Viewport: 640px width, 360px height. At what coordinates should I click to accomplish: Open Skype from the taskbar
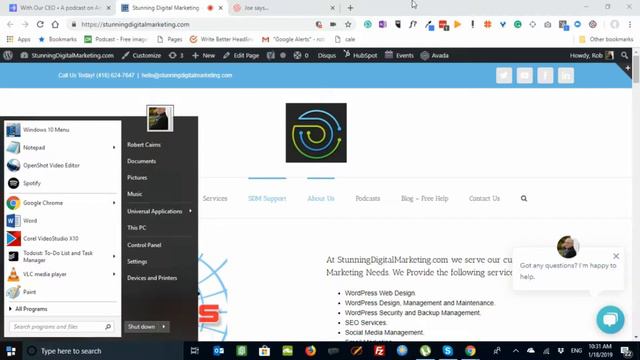[x=448, y=351]
